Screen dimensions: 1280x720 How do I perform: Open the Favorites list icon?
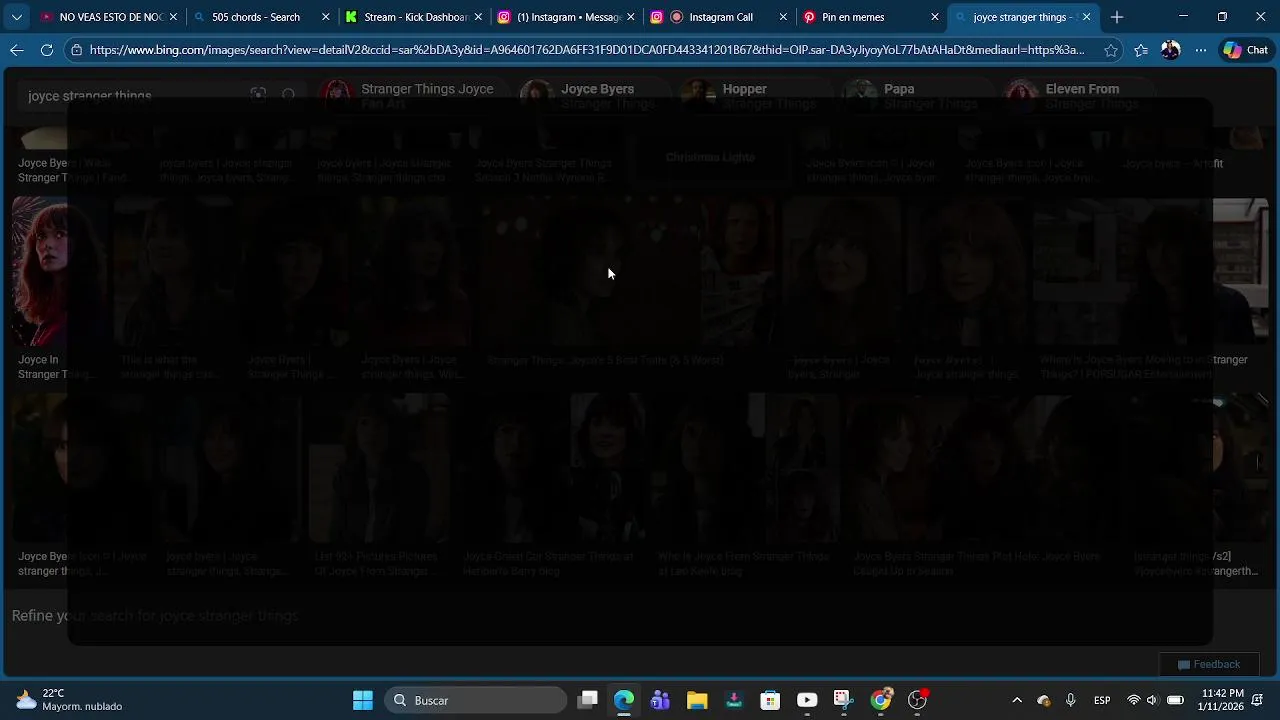coord(1141,49)
